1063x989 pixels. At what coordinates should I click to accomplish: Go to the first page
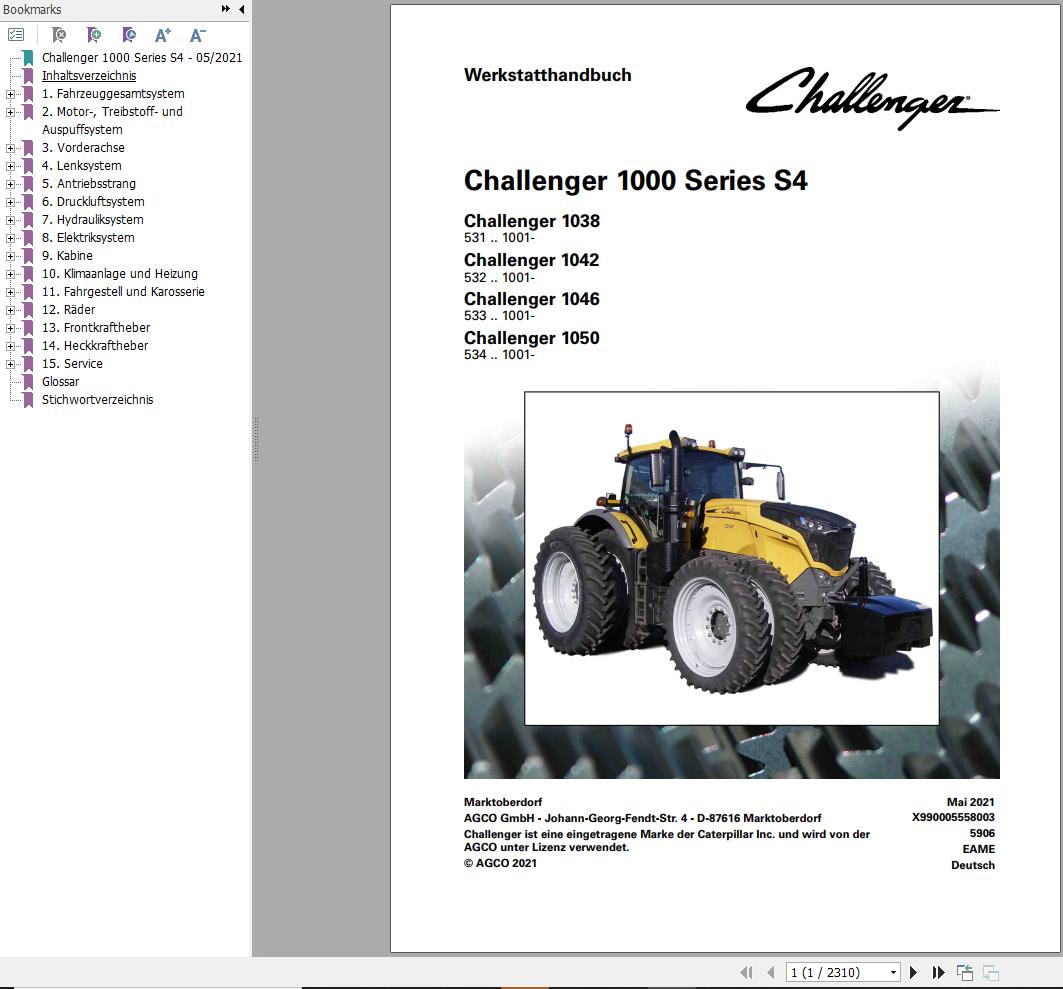pos(746,973)
